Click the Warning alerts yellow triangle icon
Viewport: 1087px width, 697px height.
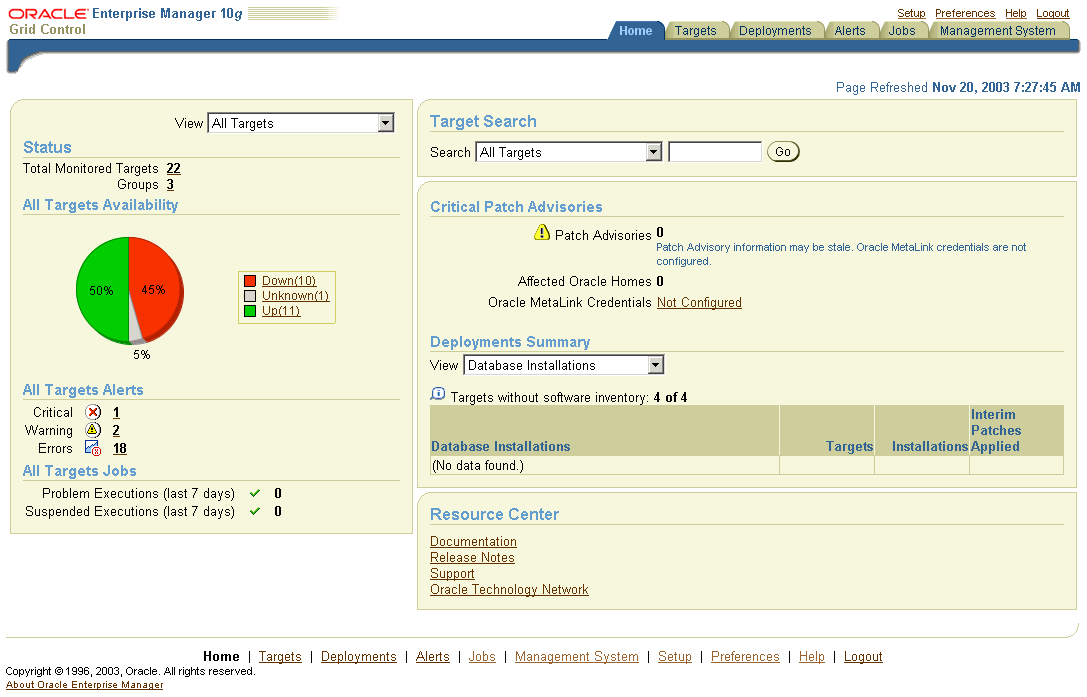pos(93,430)
